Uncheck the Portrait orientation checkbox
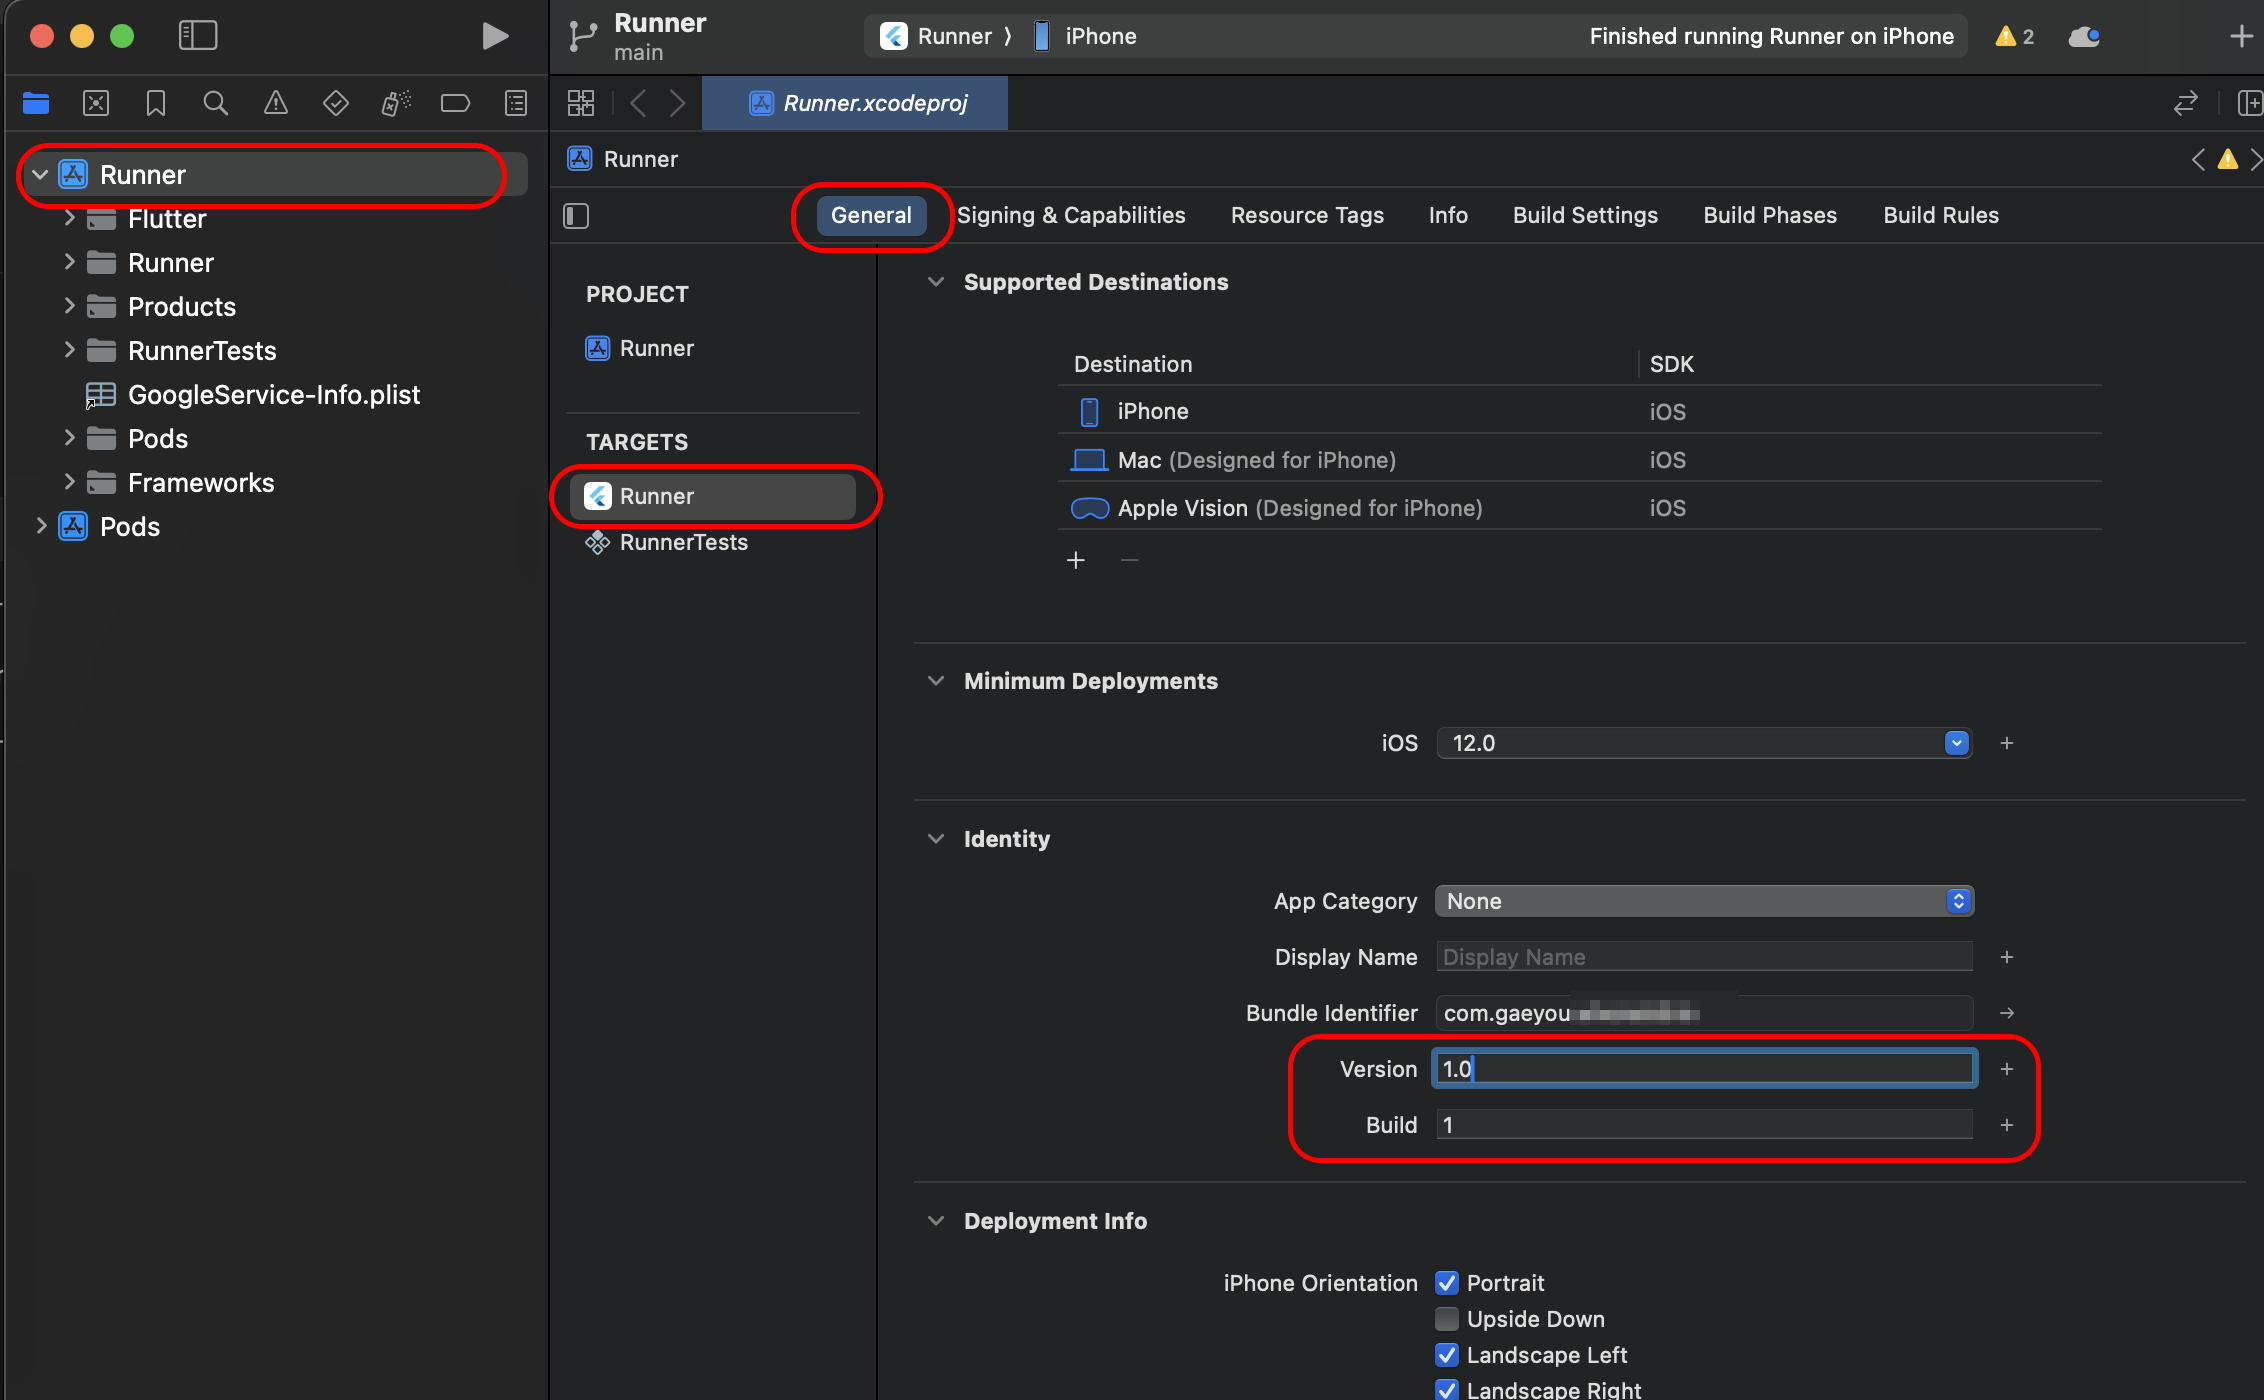2264x1400 pixels. click(x=1446, y=1283)
